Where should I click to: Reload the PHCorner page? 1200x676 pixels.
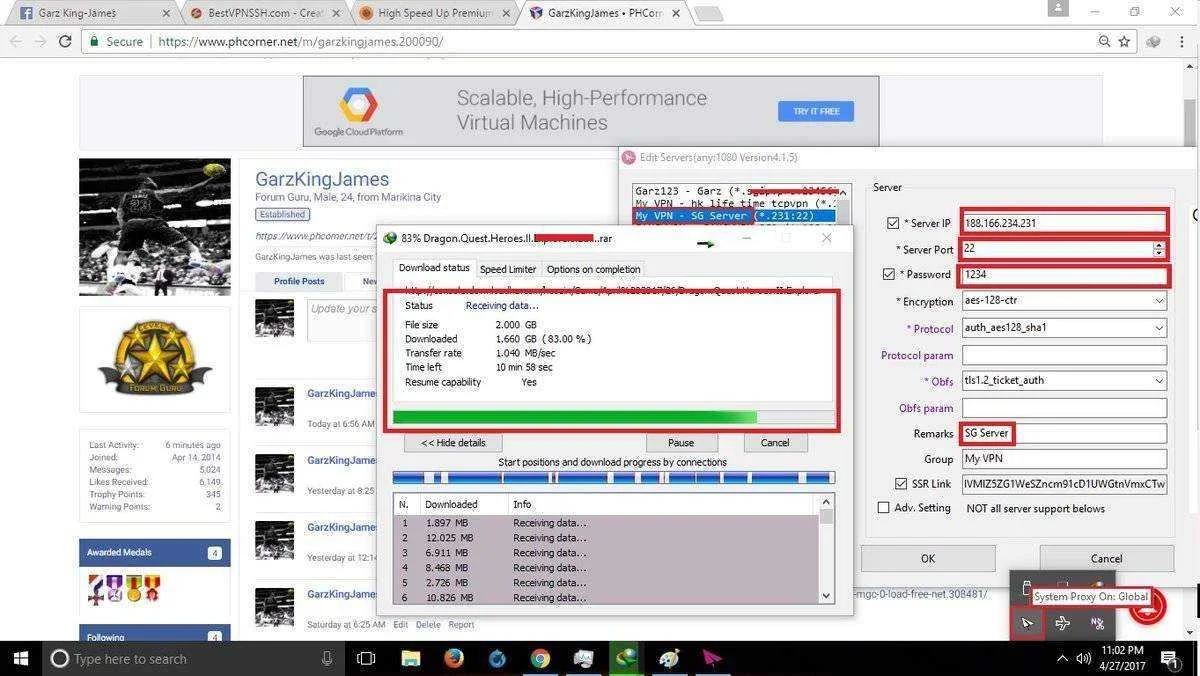point(65,42)
